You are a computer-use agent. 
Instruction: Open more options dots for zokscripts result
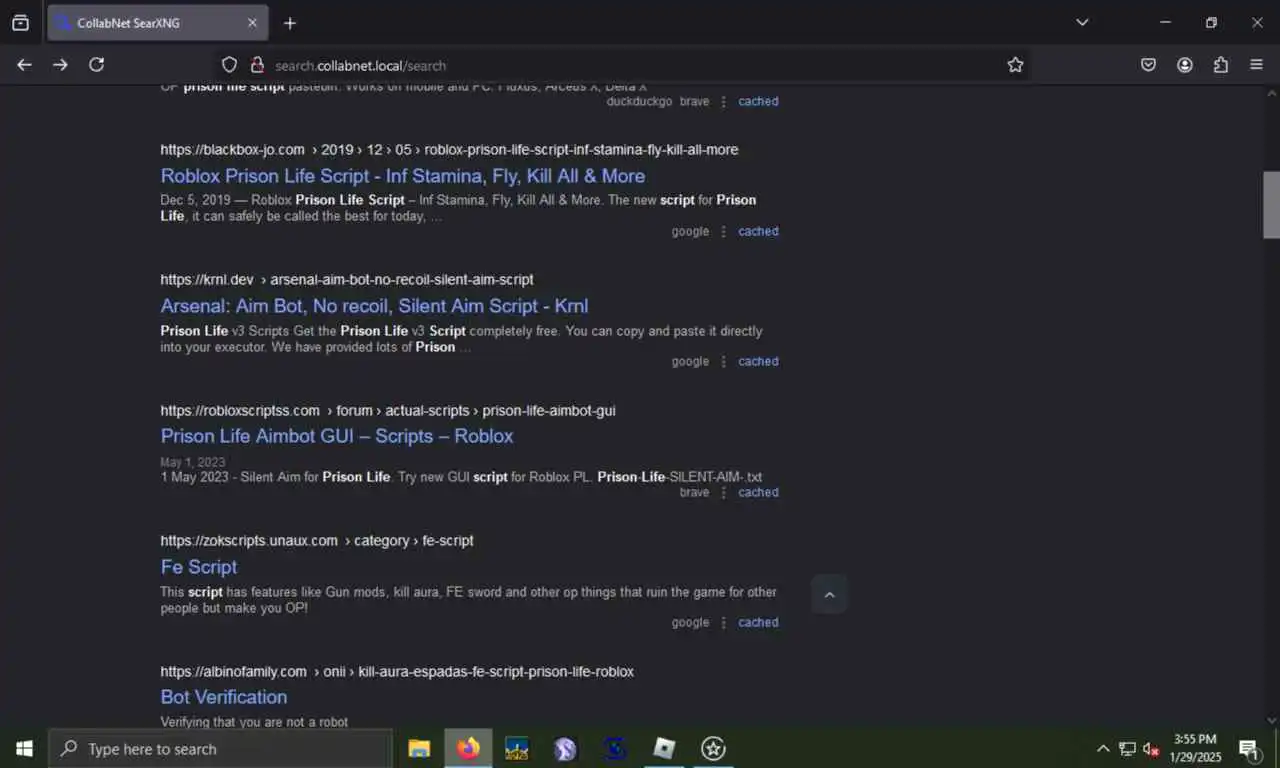pos(723,622)
